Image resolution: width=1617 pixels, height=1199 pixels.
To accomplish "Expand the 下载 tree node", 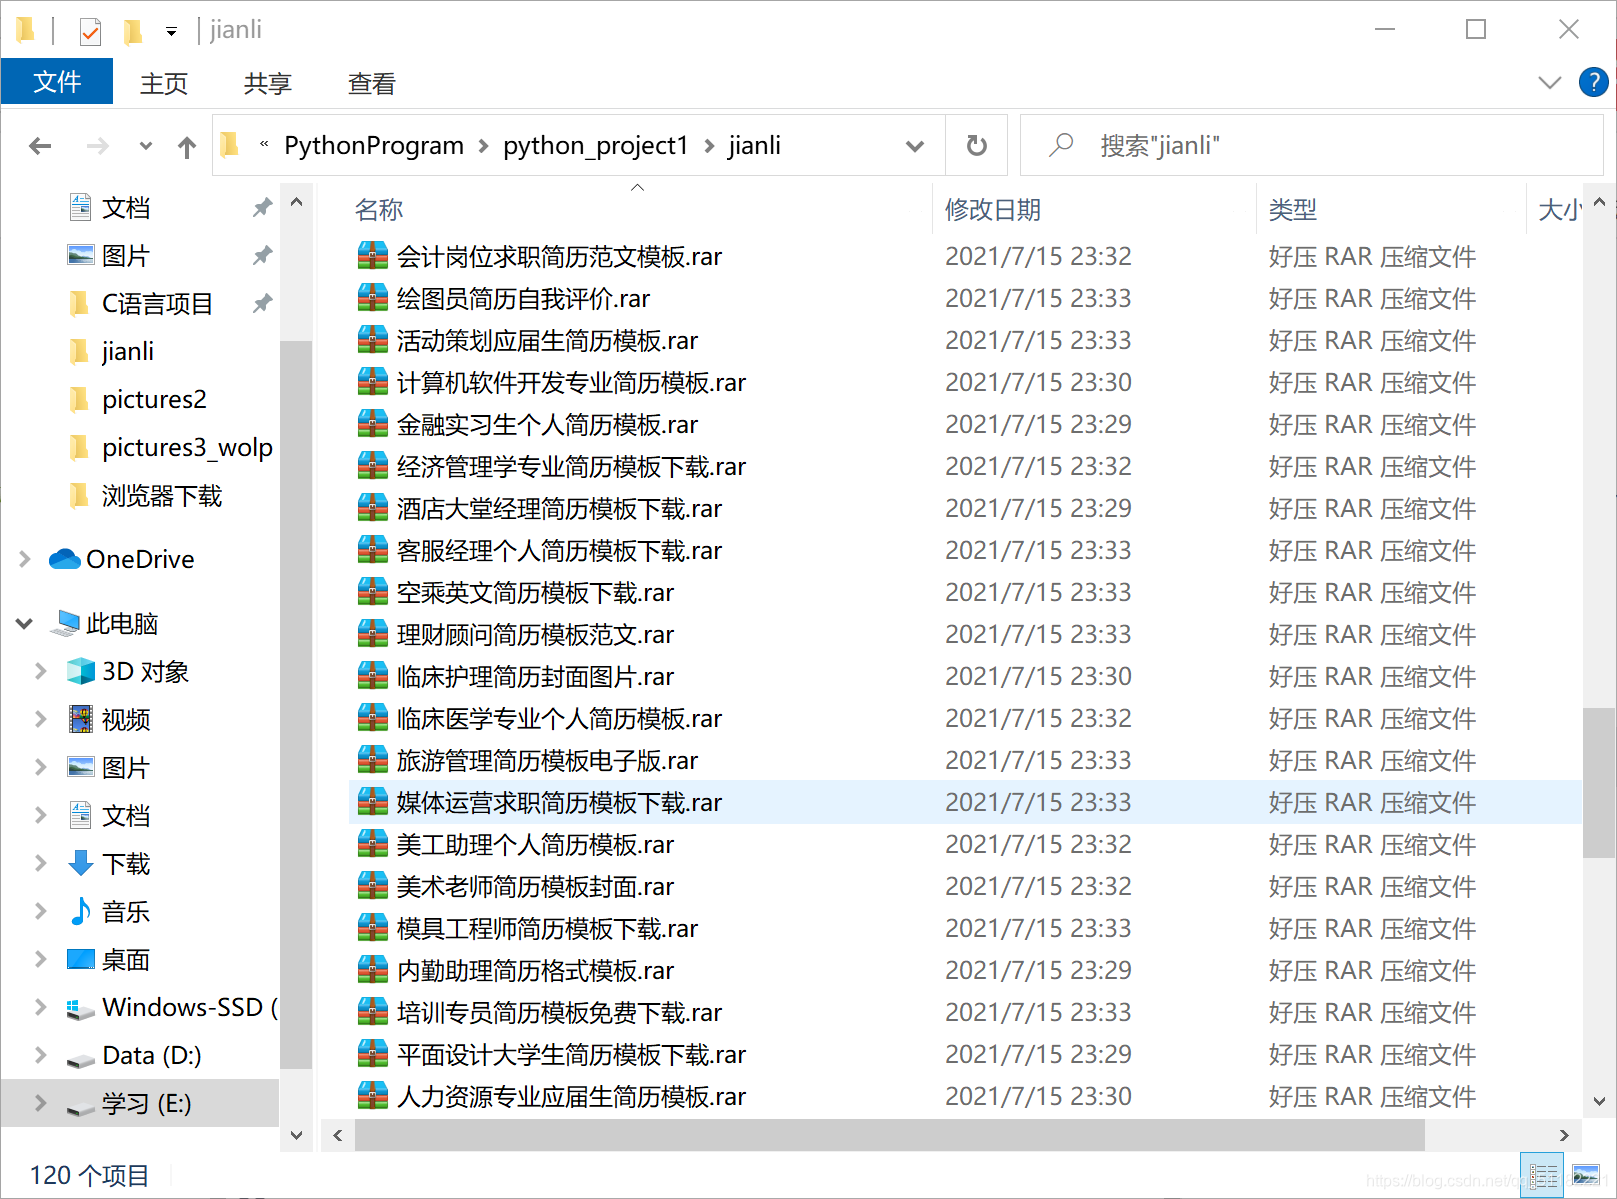I will 41,863.
